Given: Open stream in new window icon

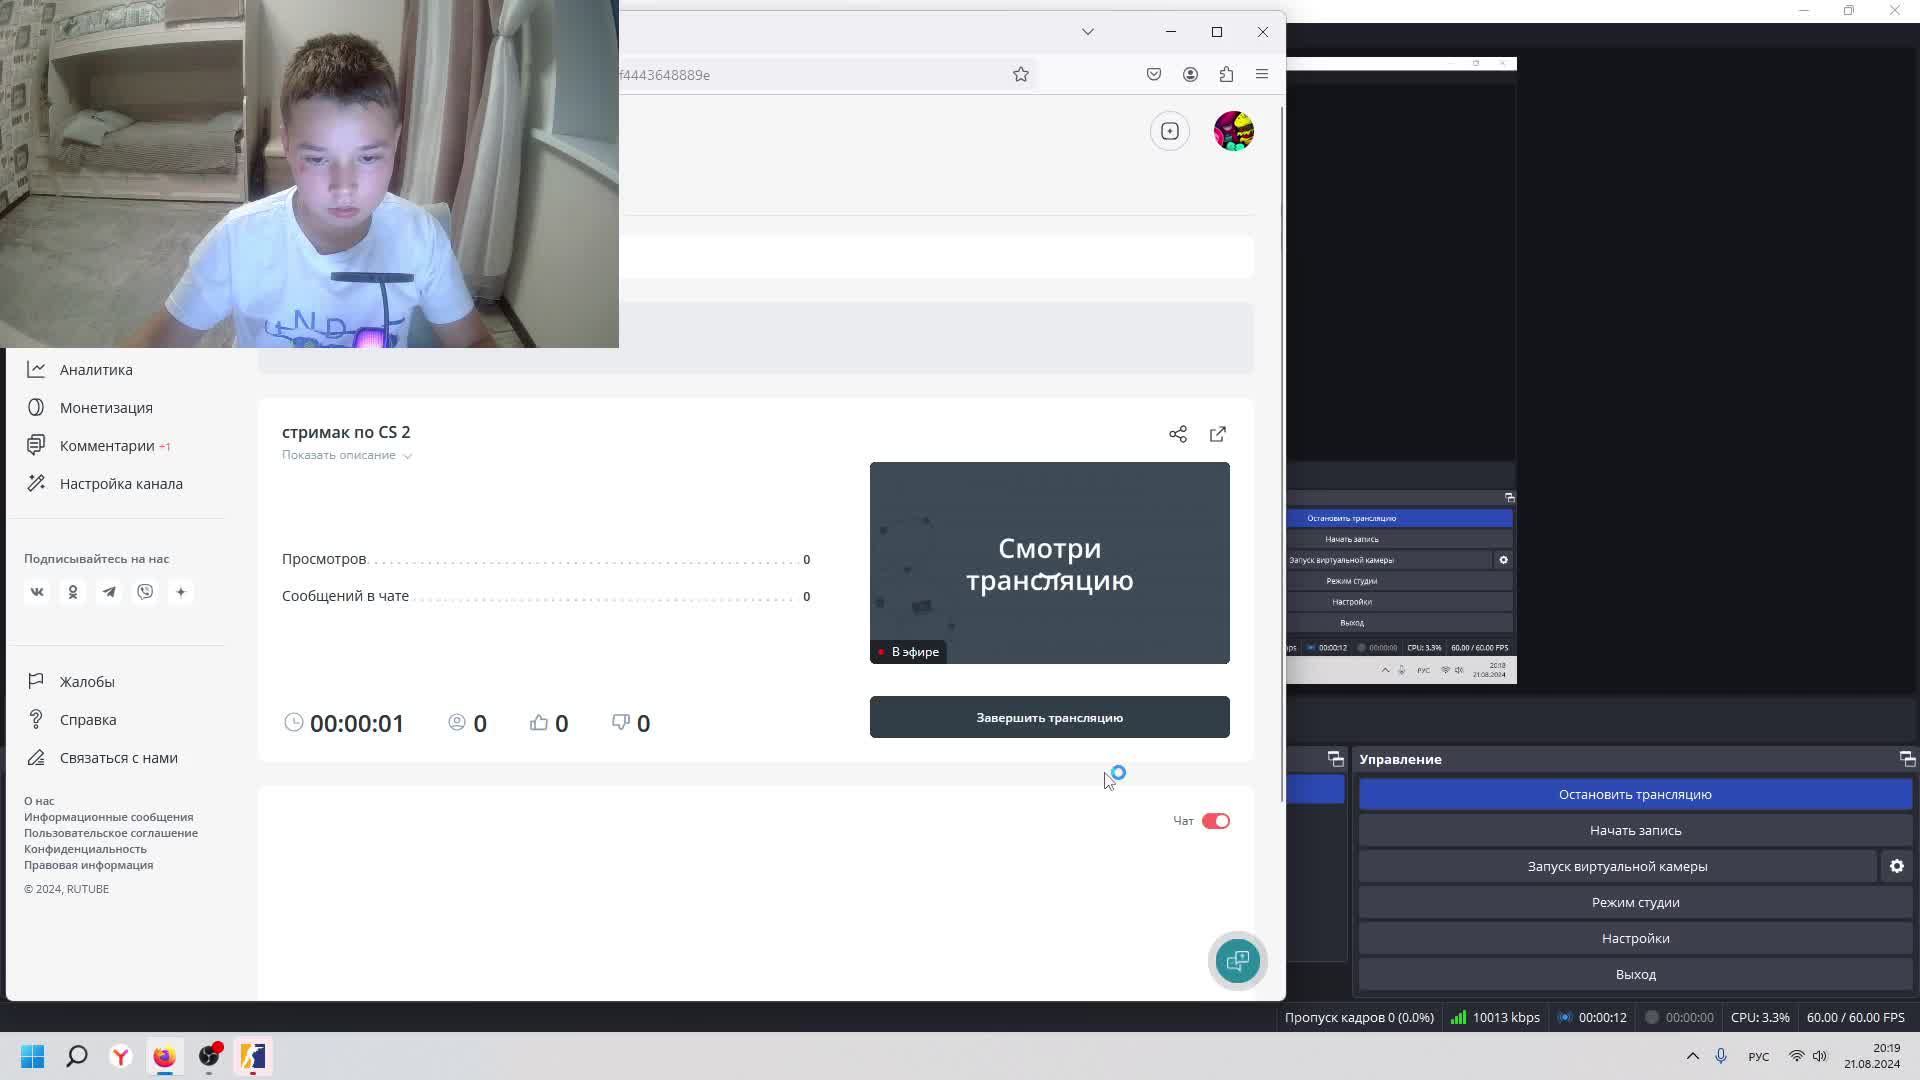Looking at the screenshot, I should 1218,434.
